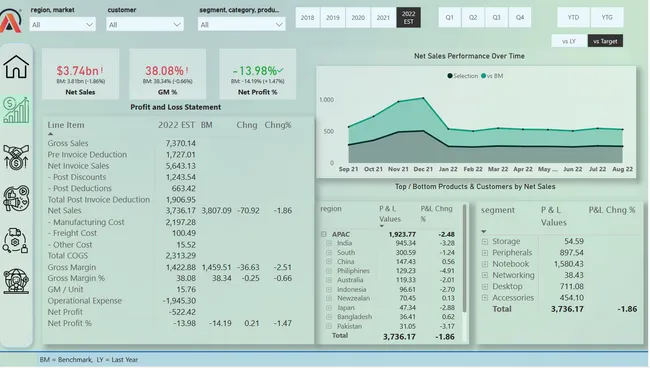650x368 pixels.
Task: Click the GM / Unit line item
Action: point(65,289)
